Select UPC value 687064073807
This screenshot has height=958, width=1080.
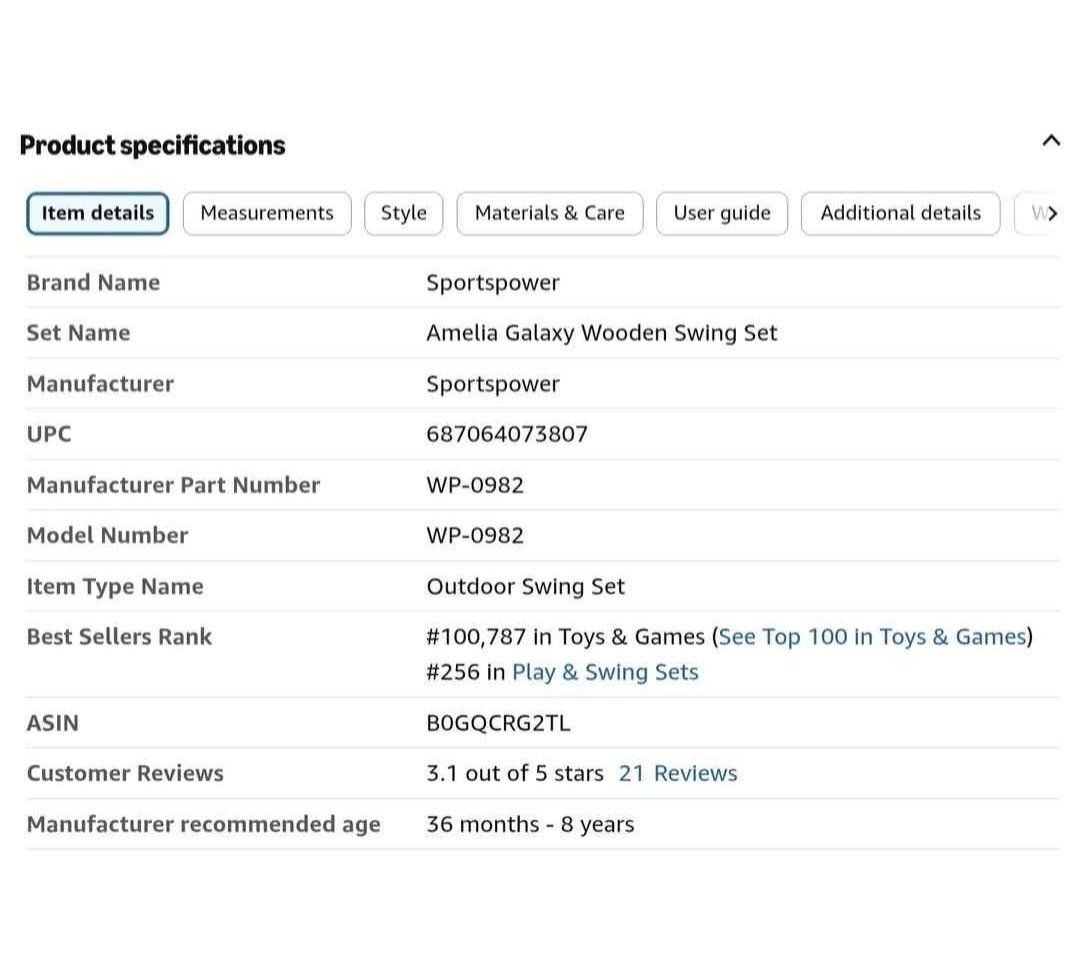[507, 435]
